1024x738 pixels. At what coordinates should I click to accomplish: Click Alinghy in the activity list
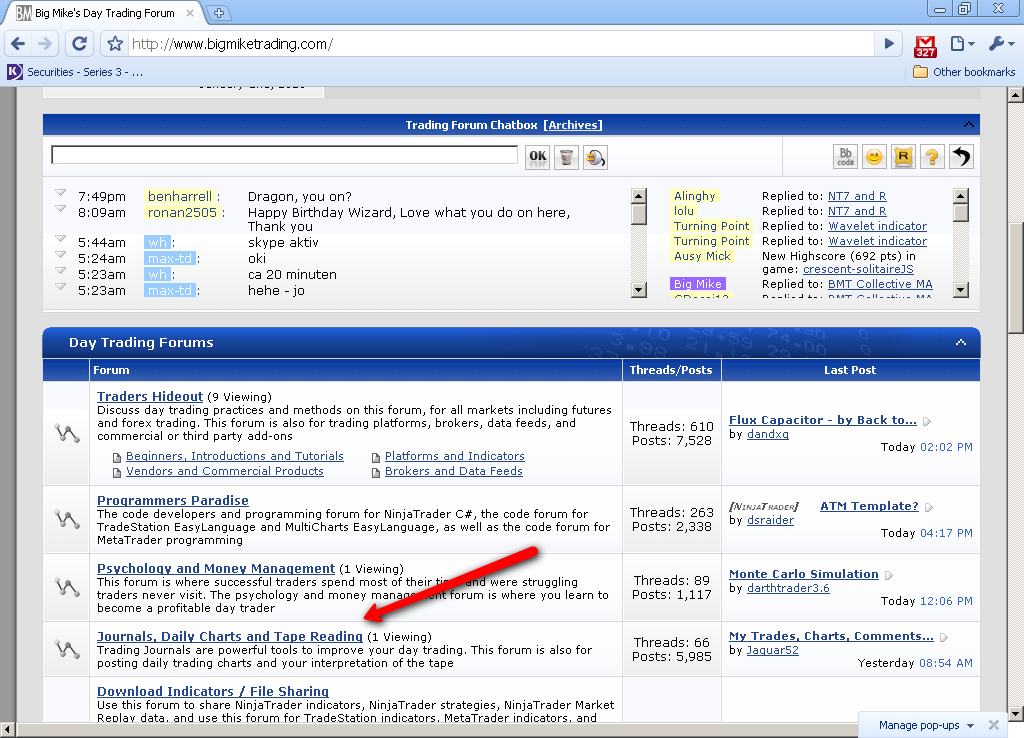point(694,196)
